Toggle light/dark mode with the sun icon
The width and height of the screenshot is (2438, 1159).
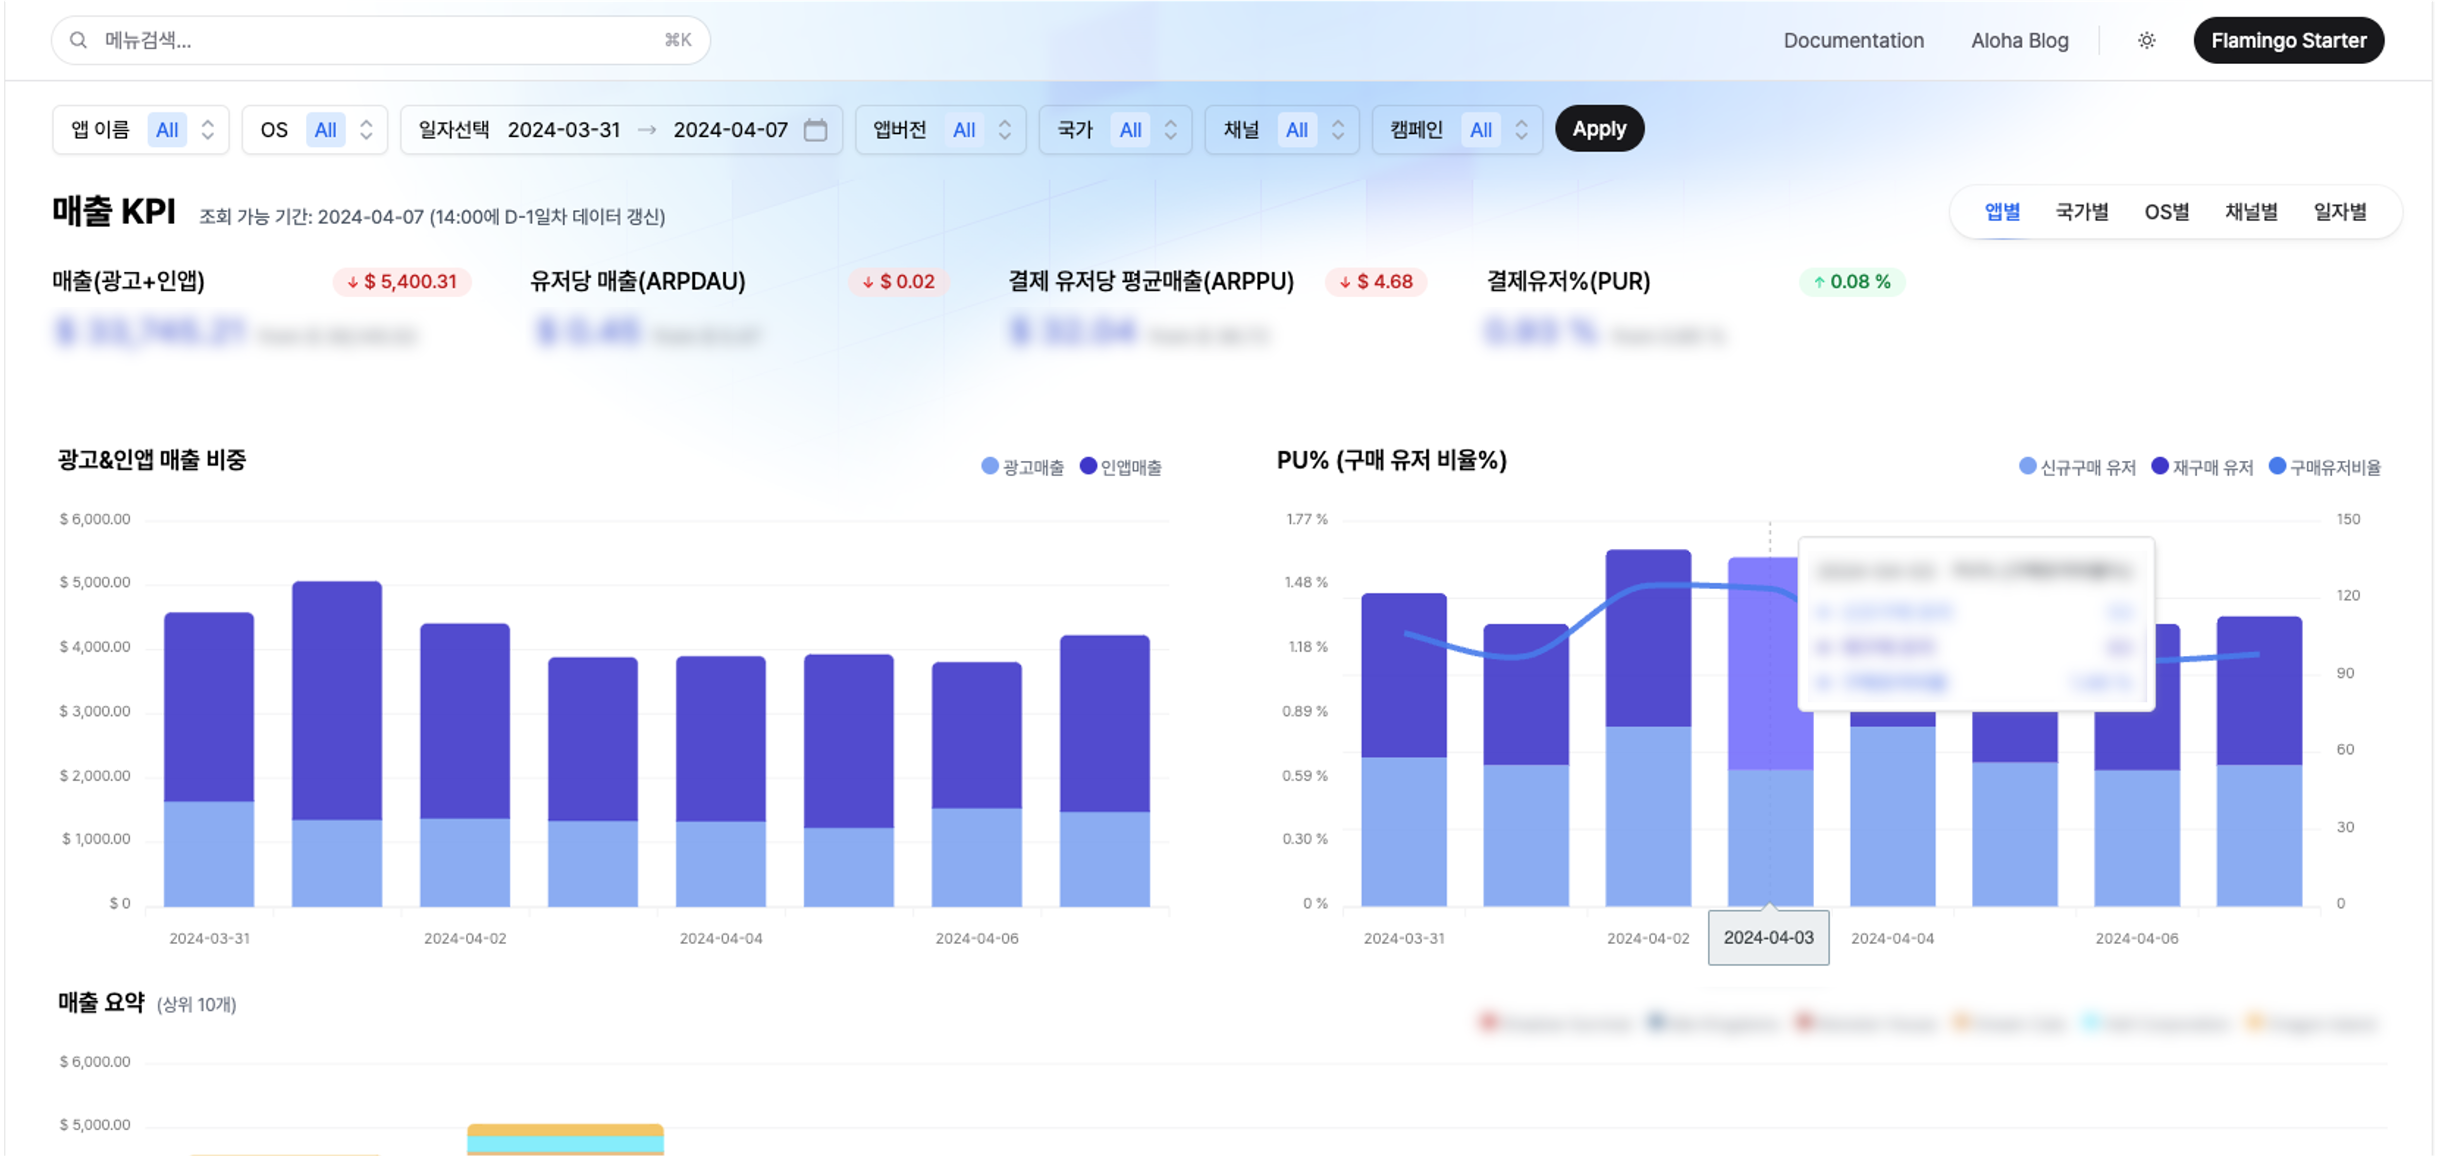point(2146,40)
